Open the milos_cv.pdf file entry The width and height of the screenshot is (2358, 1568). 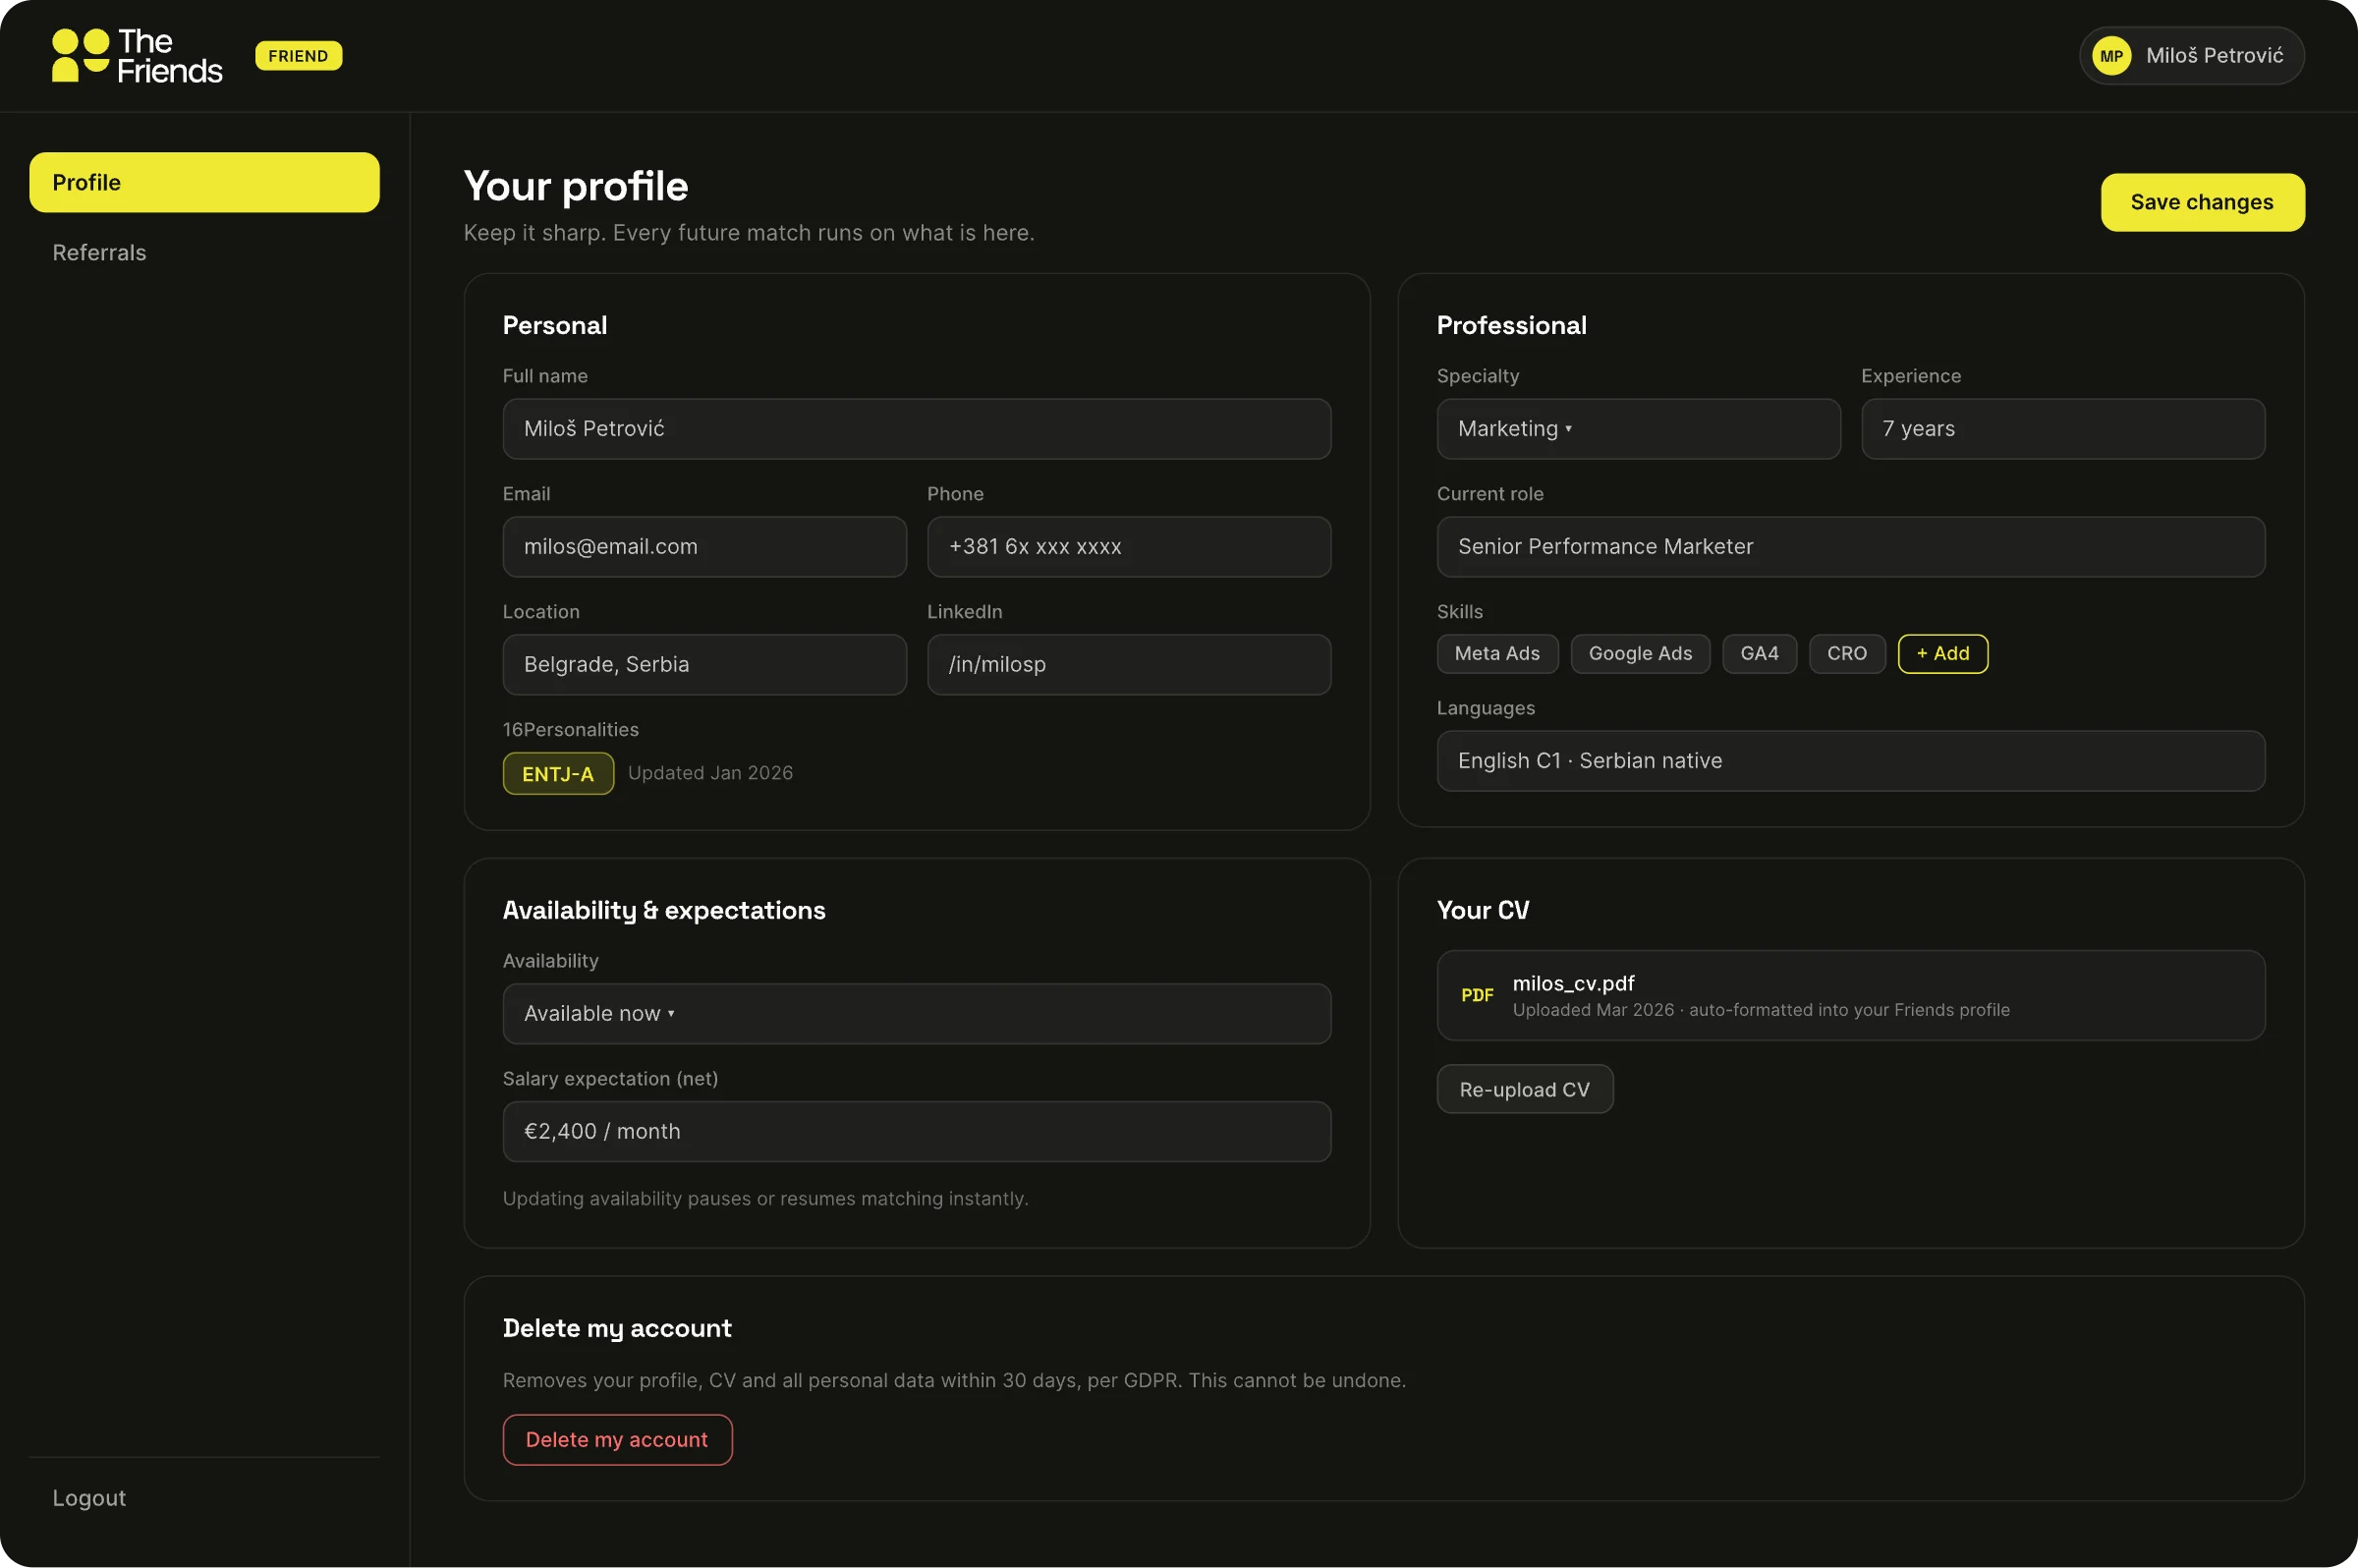pos(1850,995)
